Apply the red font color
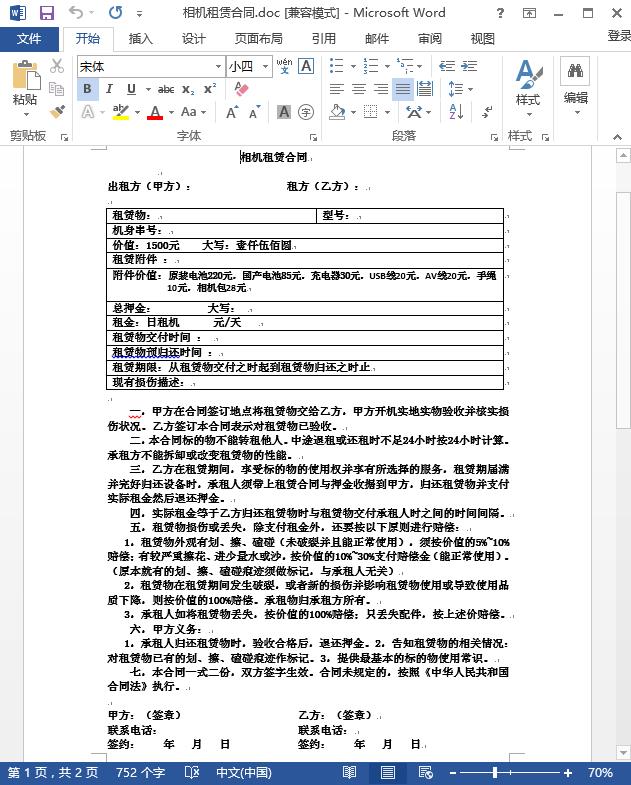Viewport: 631px width, 785px height. [155, 112]
